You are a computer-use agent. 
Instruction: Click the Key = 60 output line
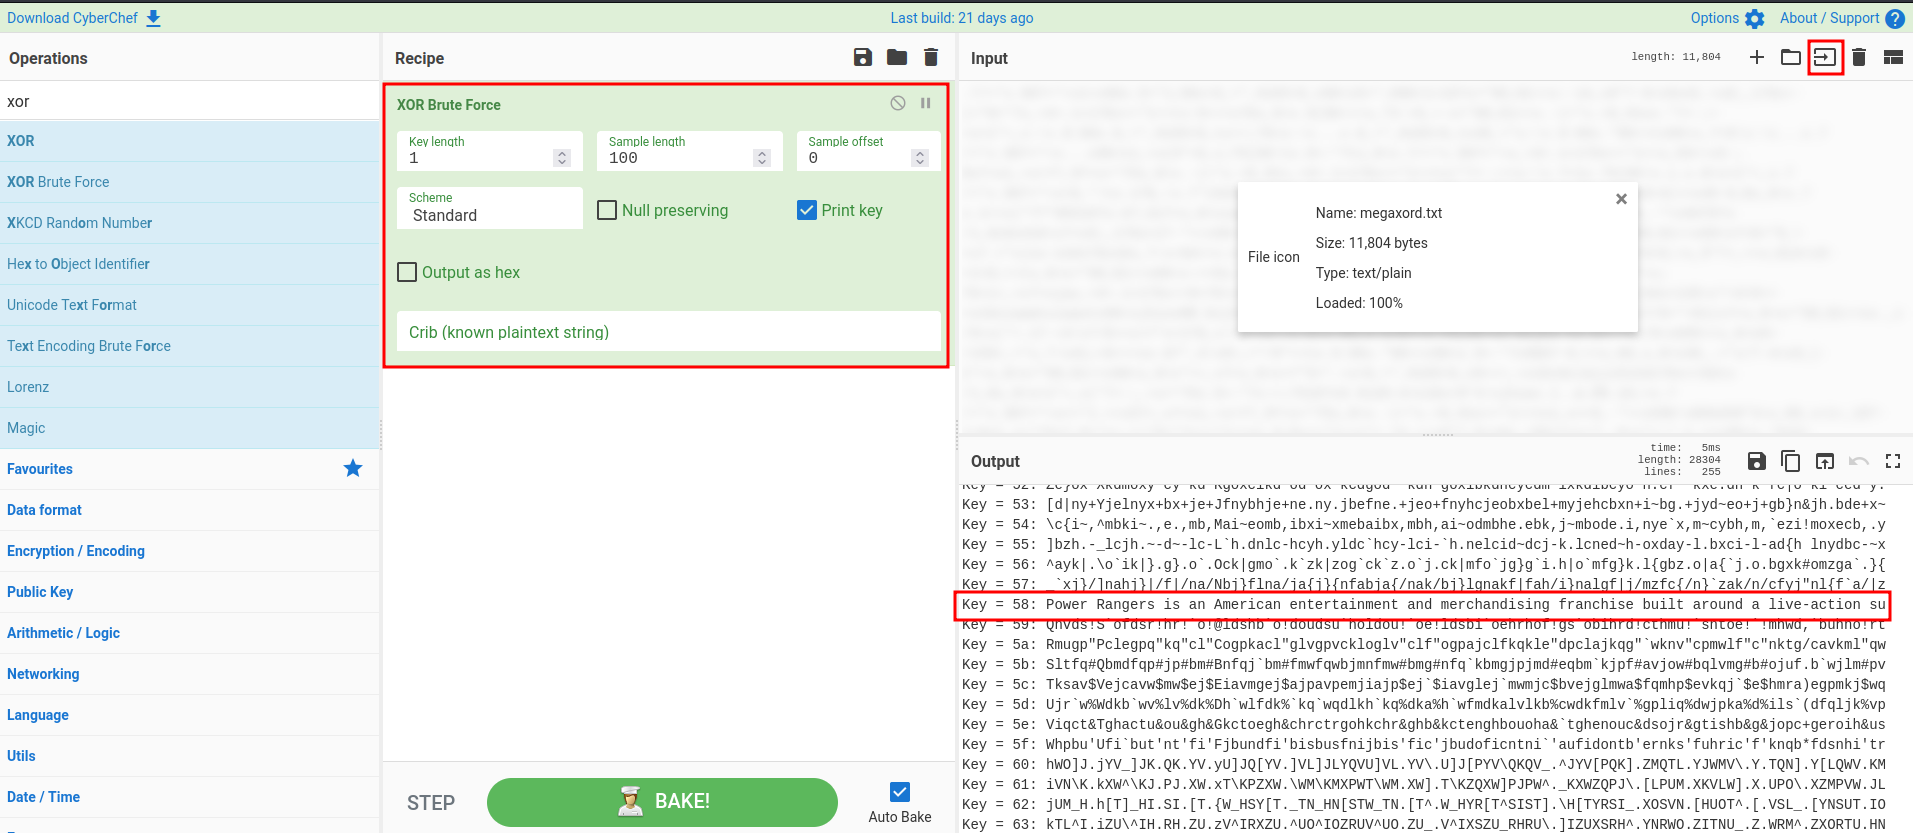(x=1424, y=765)
